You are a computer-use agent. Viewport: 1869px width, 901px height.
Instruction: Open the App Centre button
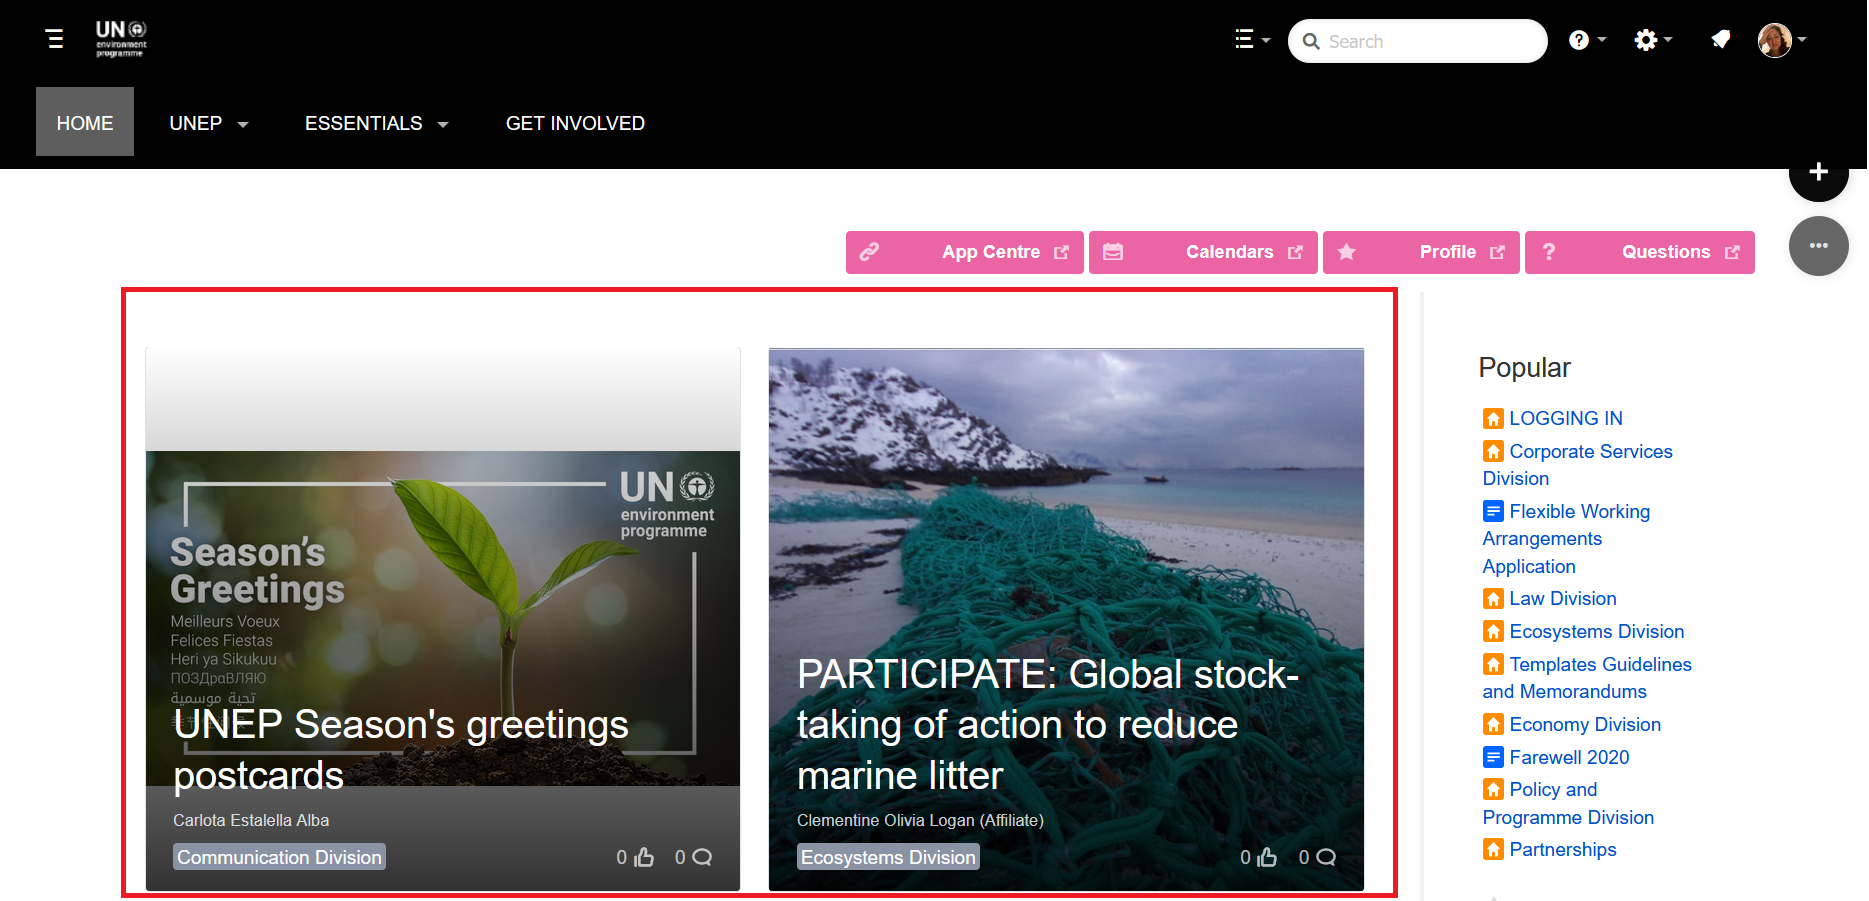pos(965,252)
